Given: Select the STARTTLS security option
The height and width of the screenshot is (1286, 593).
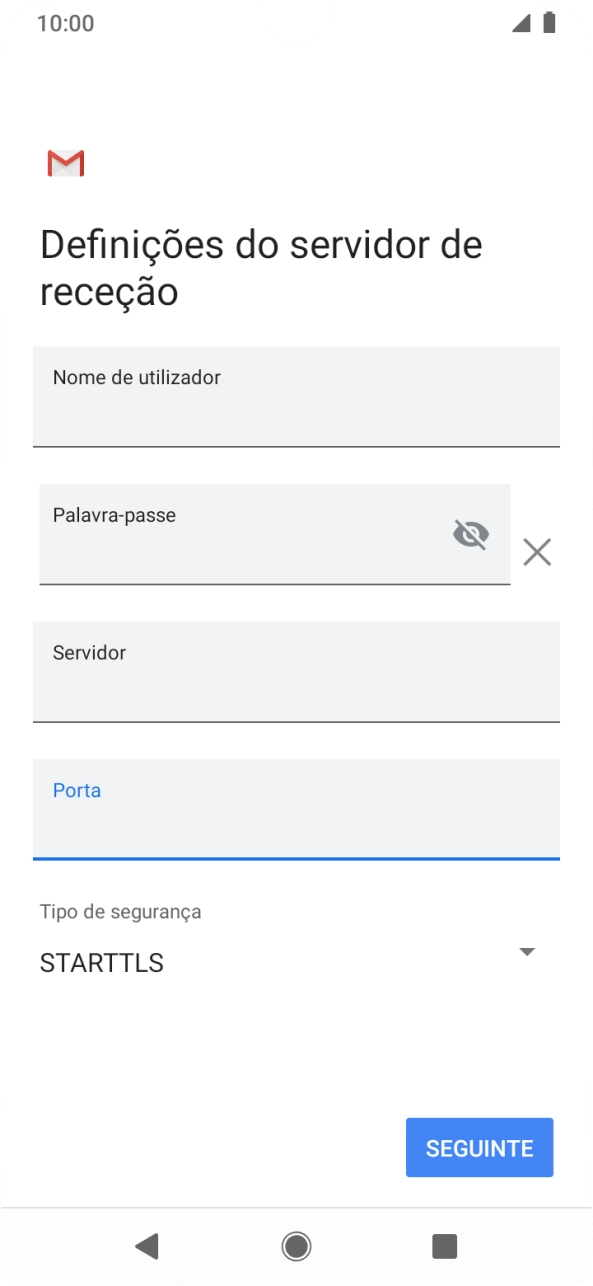Looking at the screenshot, I should click(99, 962).
